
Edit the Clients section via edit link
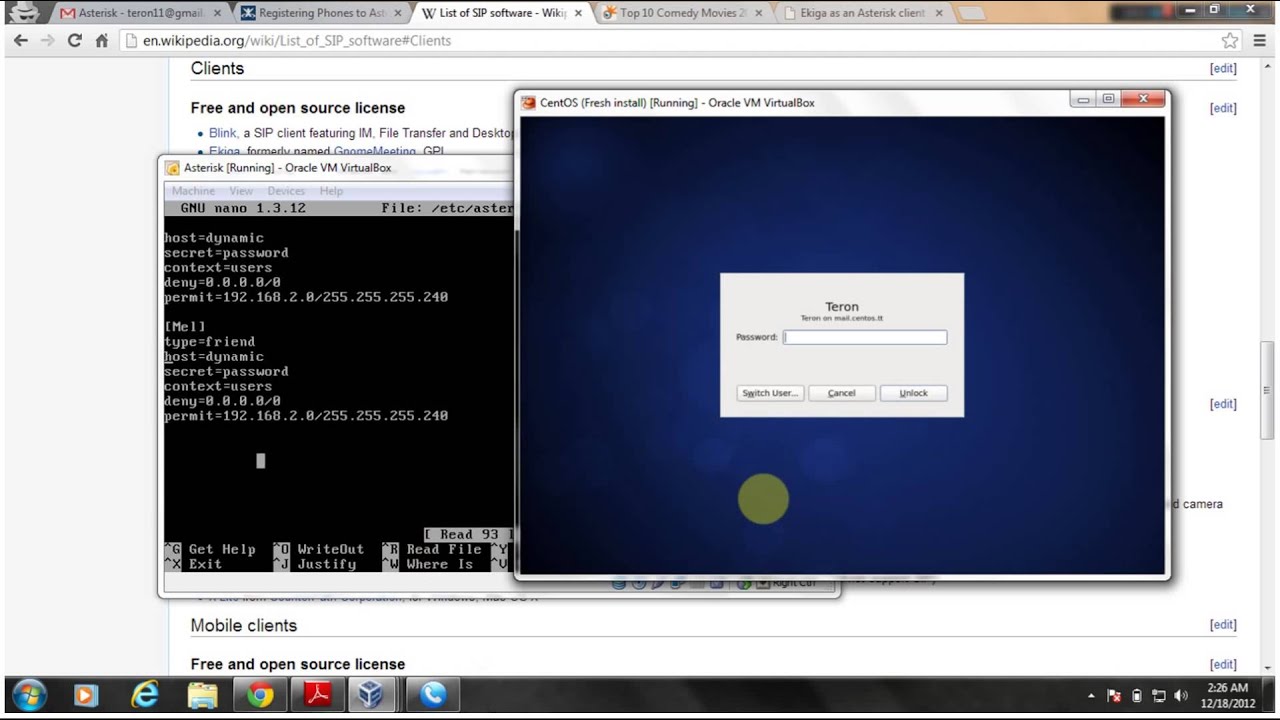pos(1223,68)
